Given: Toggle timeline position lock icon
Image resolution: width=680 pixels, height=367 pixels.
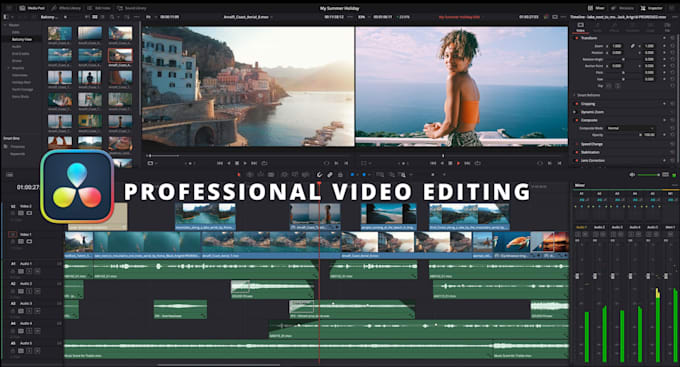Looking at the screenshot, I should tap(340, 175).
